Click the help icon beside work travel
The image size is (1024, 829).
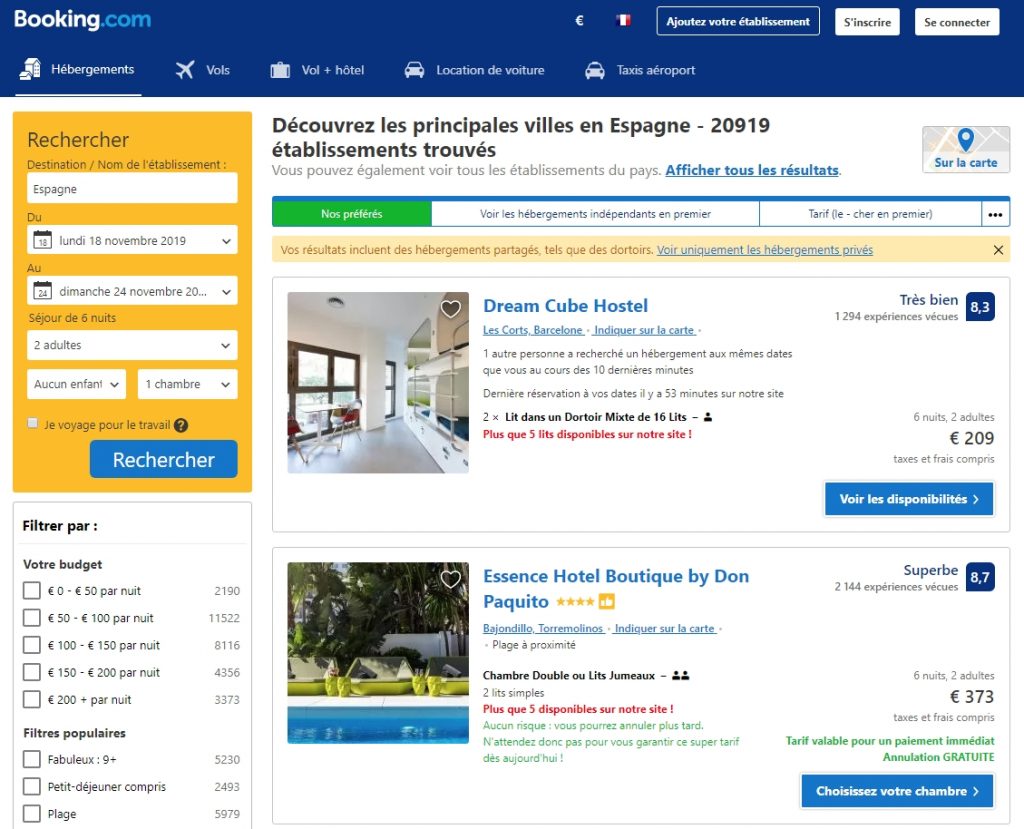click(x=181, y=425)
